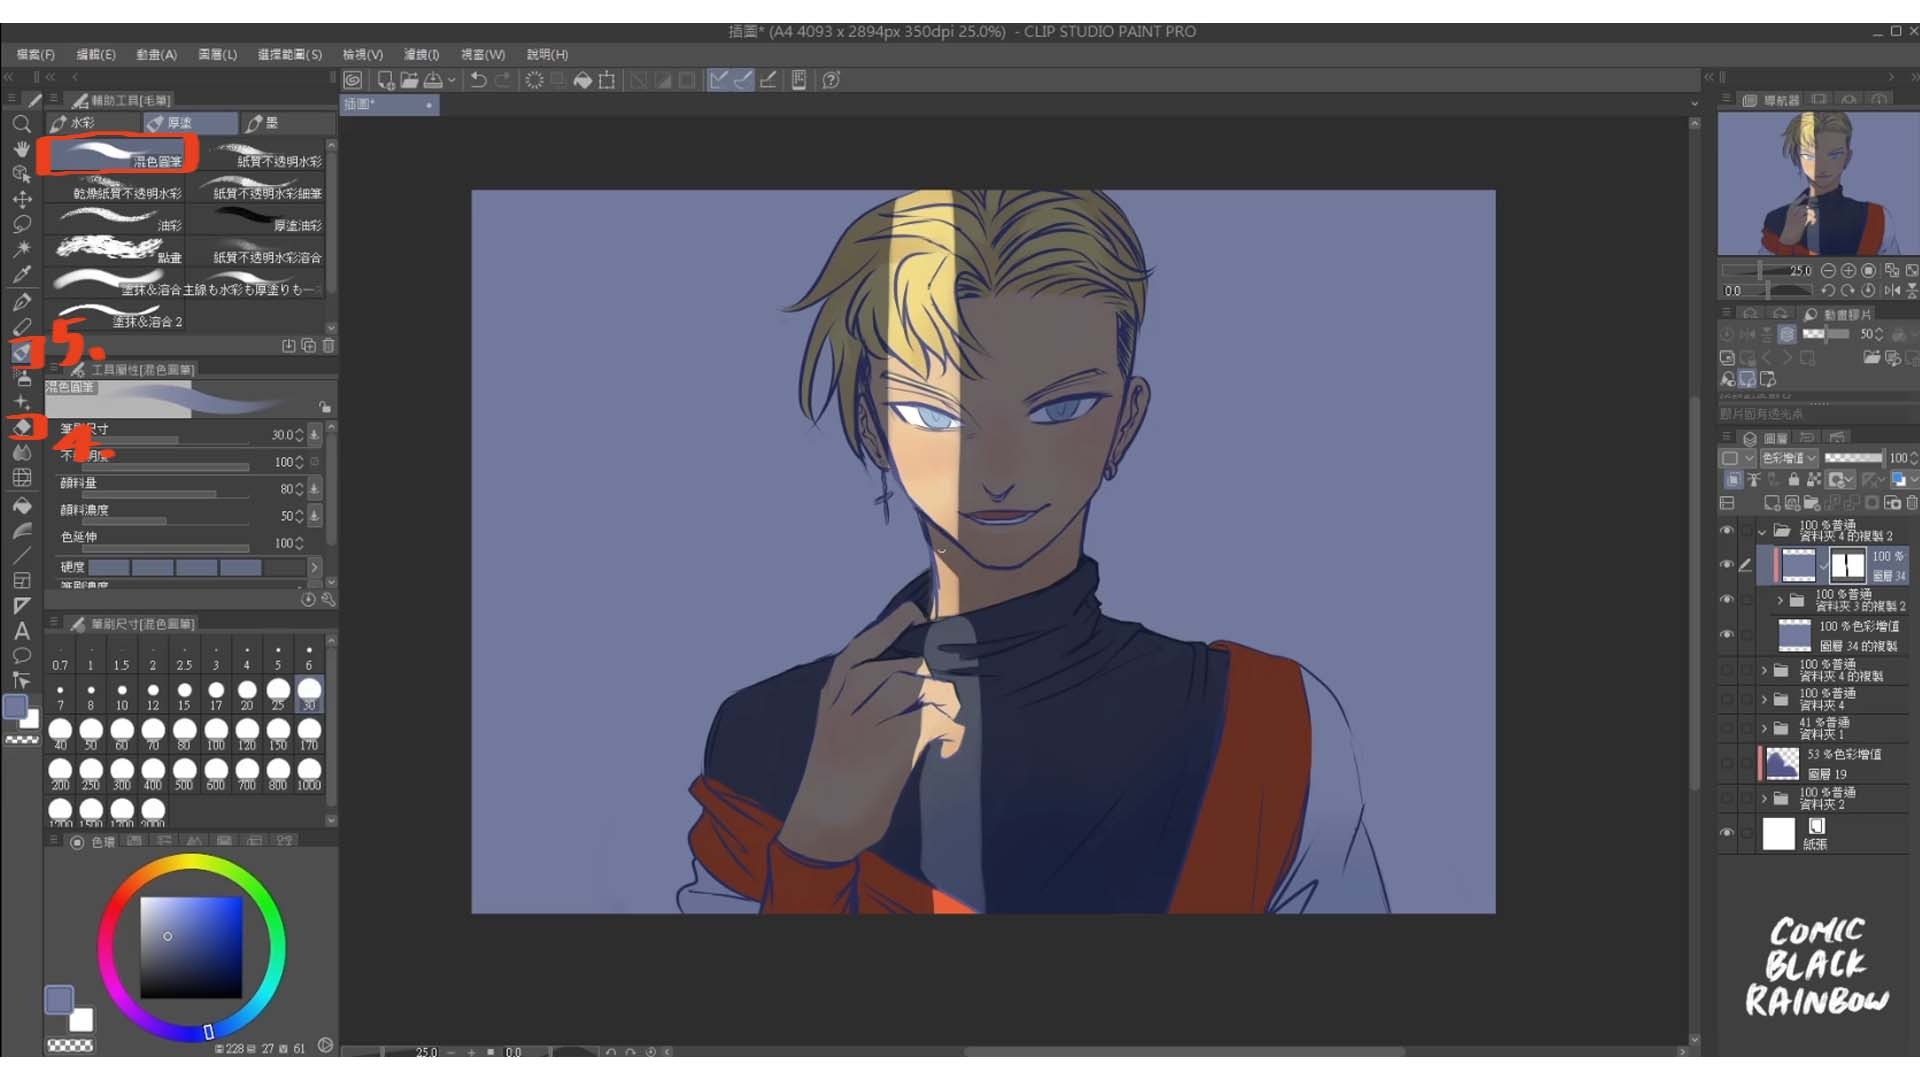Select the Magnifier zoom tool
The image size is (1920, 1080).
pos(21,124)
